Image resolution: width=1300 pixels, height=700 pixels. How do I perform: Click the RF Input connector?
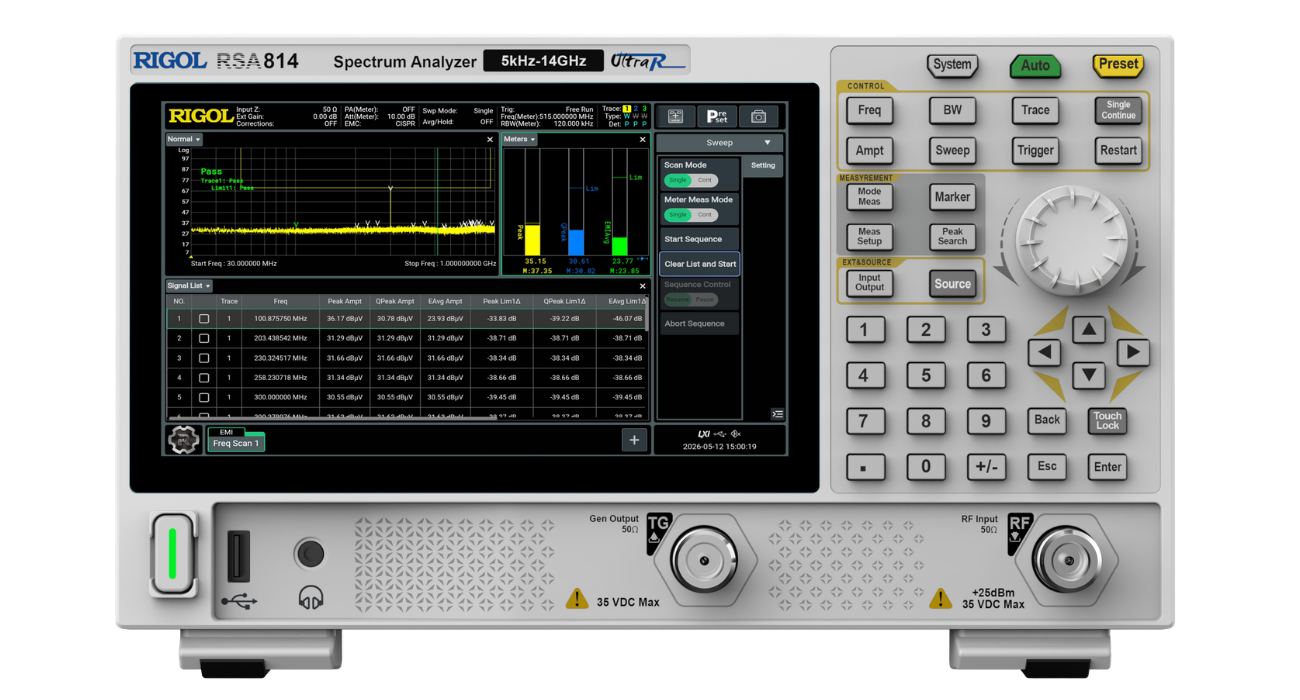coord(1066,560)
